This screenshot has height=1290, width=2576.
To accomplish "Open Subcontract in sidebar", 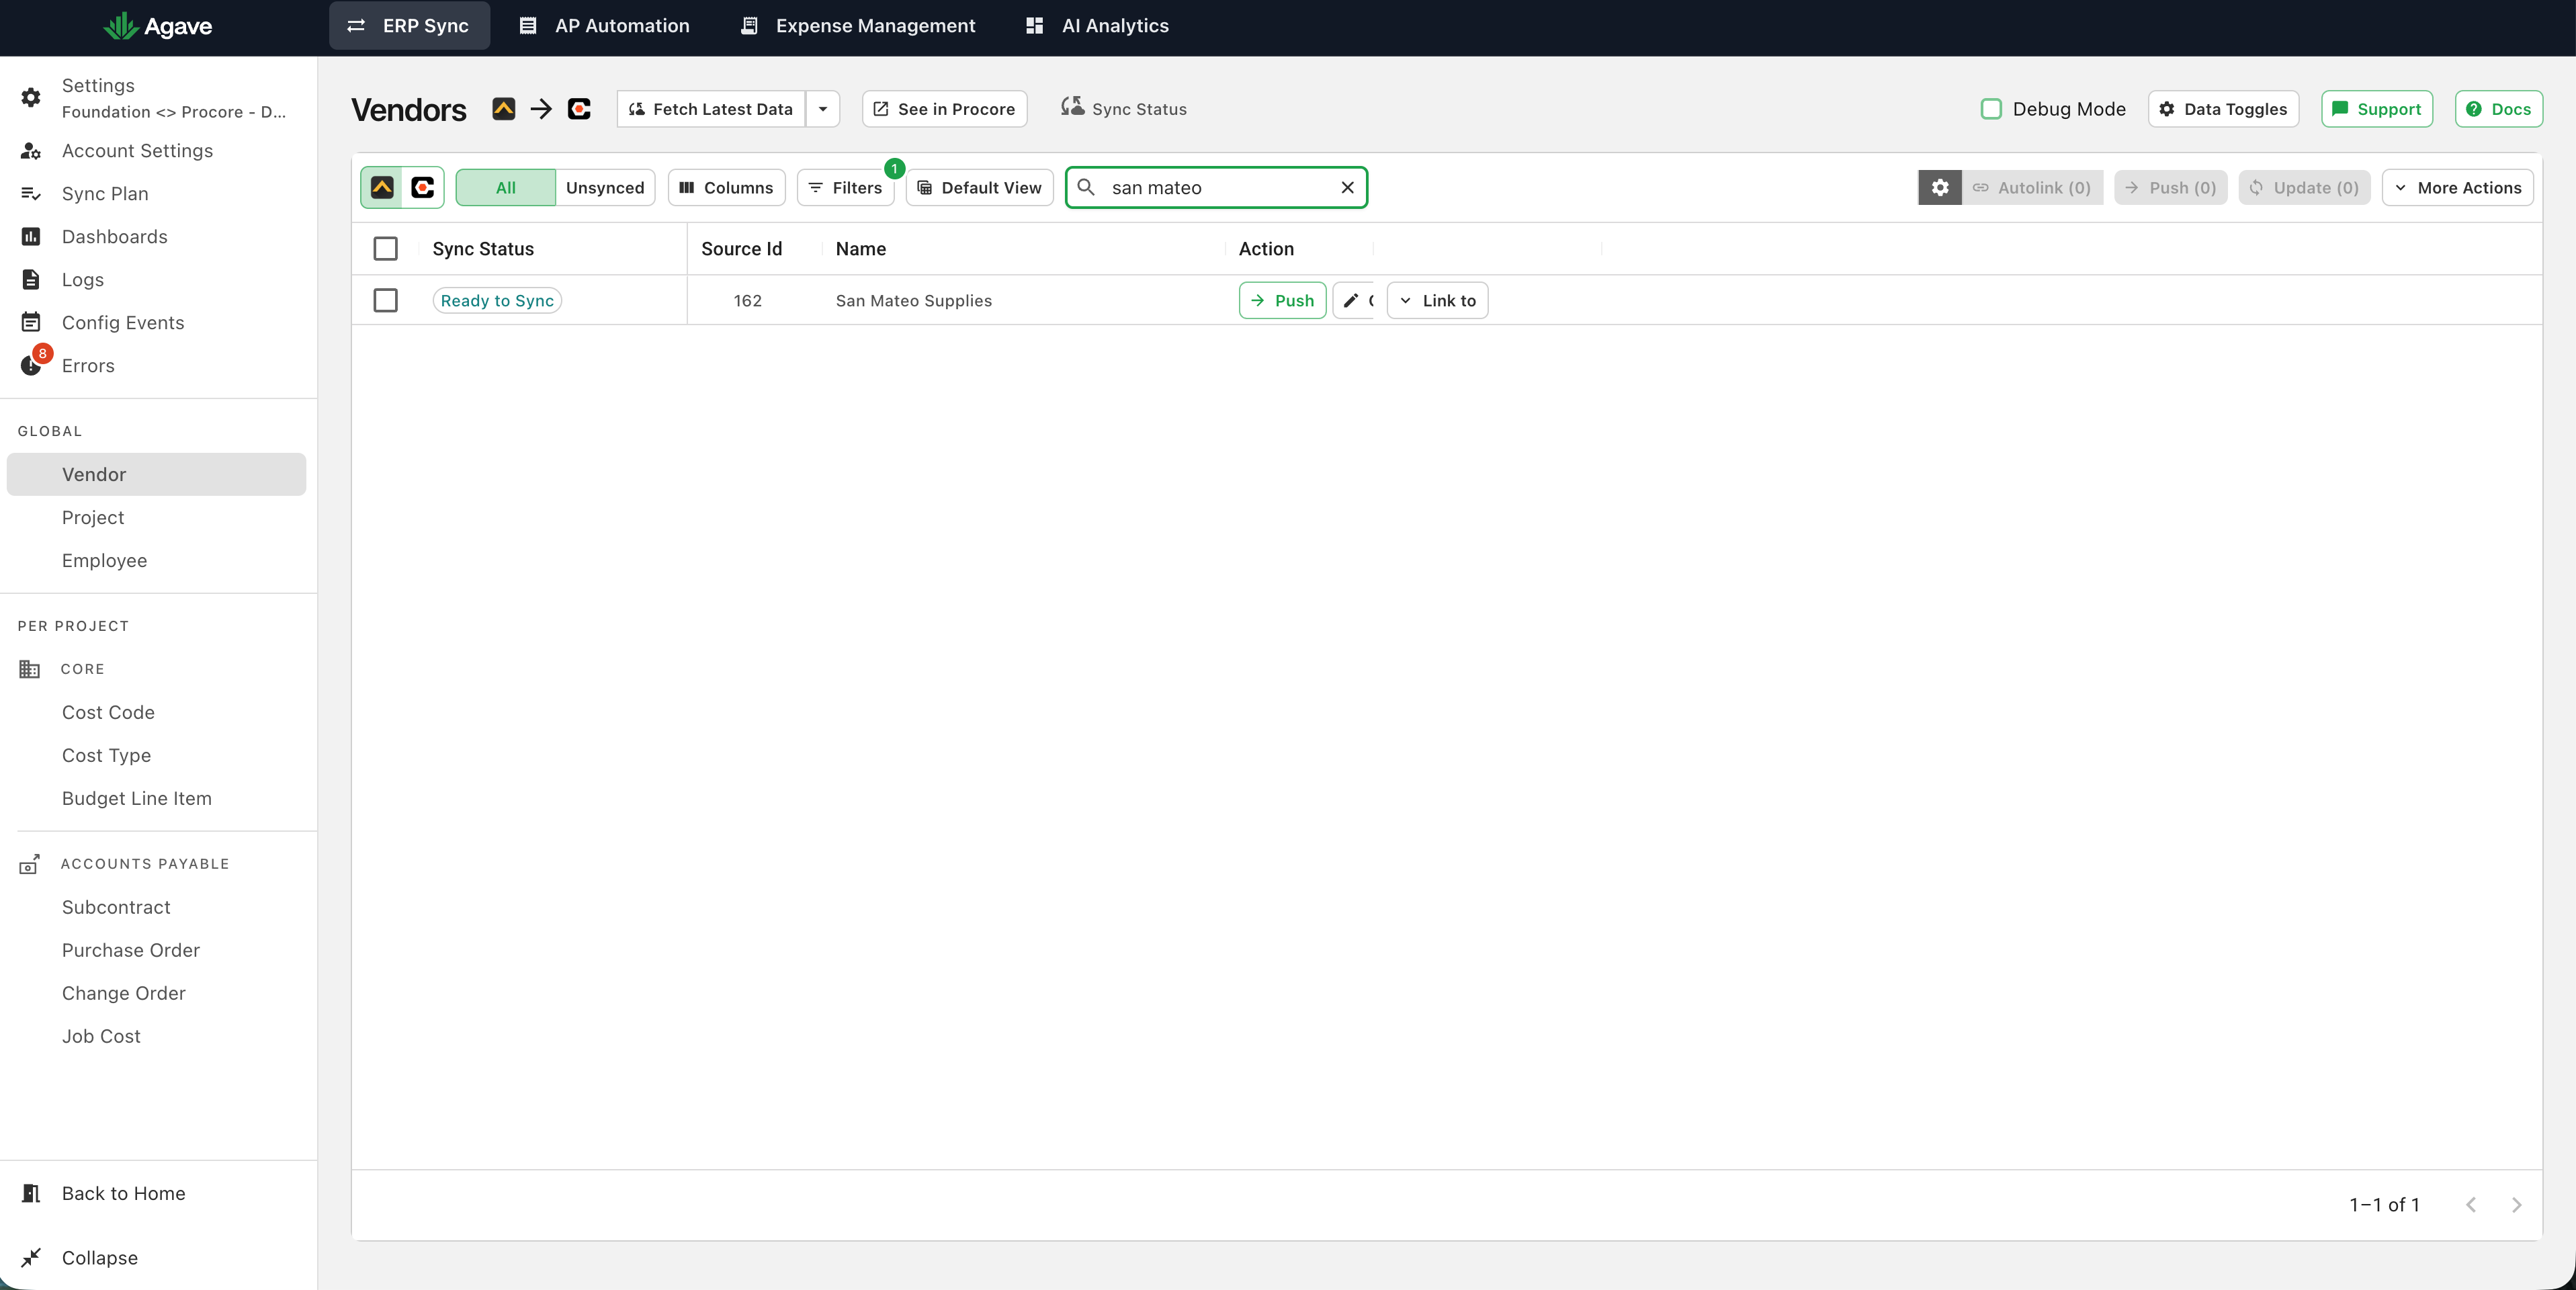I will tap(116, 908).
